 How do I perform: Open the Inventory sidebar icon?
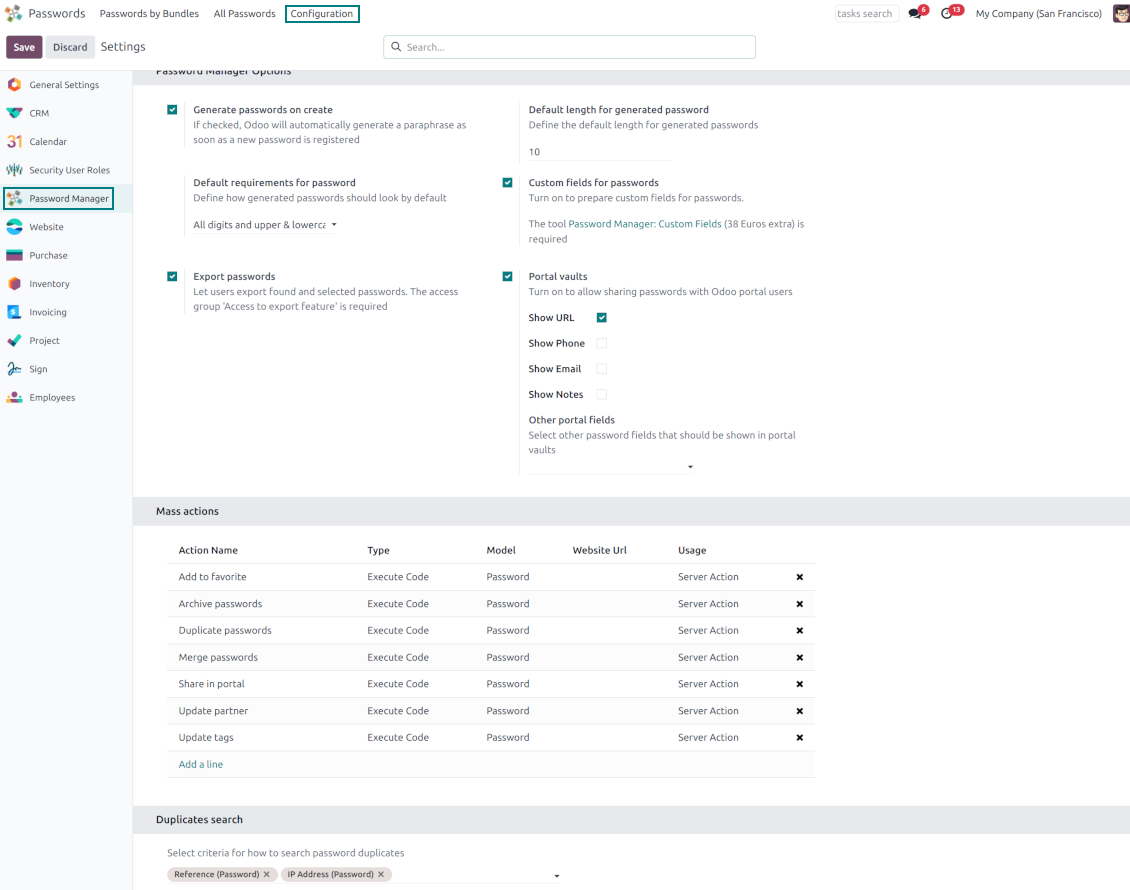(x=14, y=284)
